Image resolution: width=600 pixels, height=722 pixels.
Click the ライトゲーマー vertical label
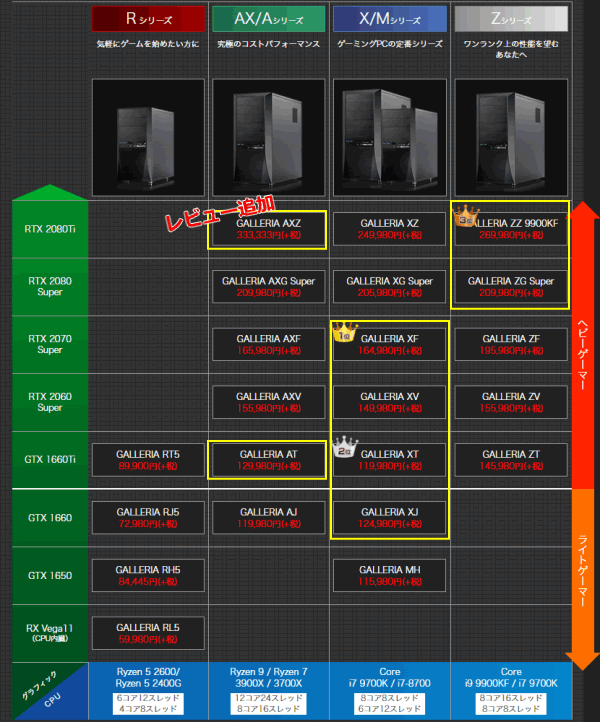[x=583, y=571]
